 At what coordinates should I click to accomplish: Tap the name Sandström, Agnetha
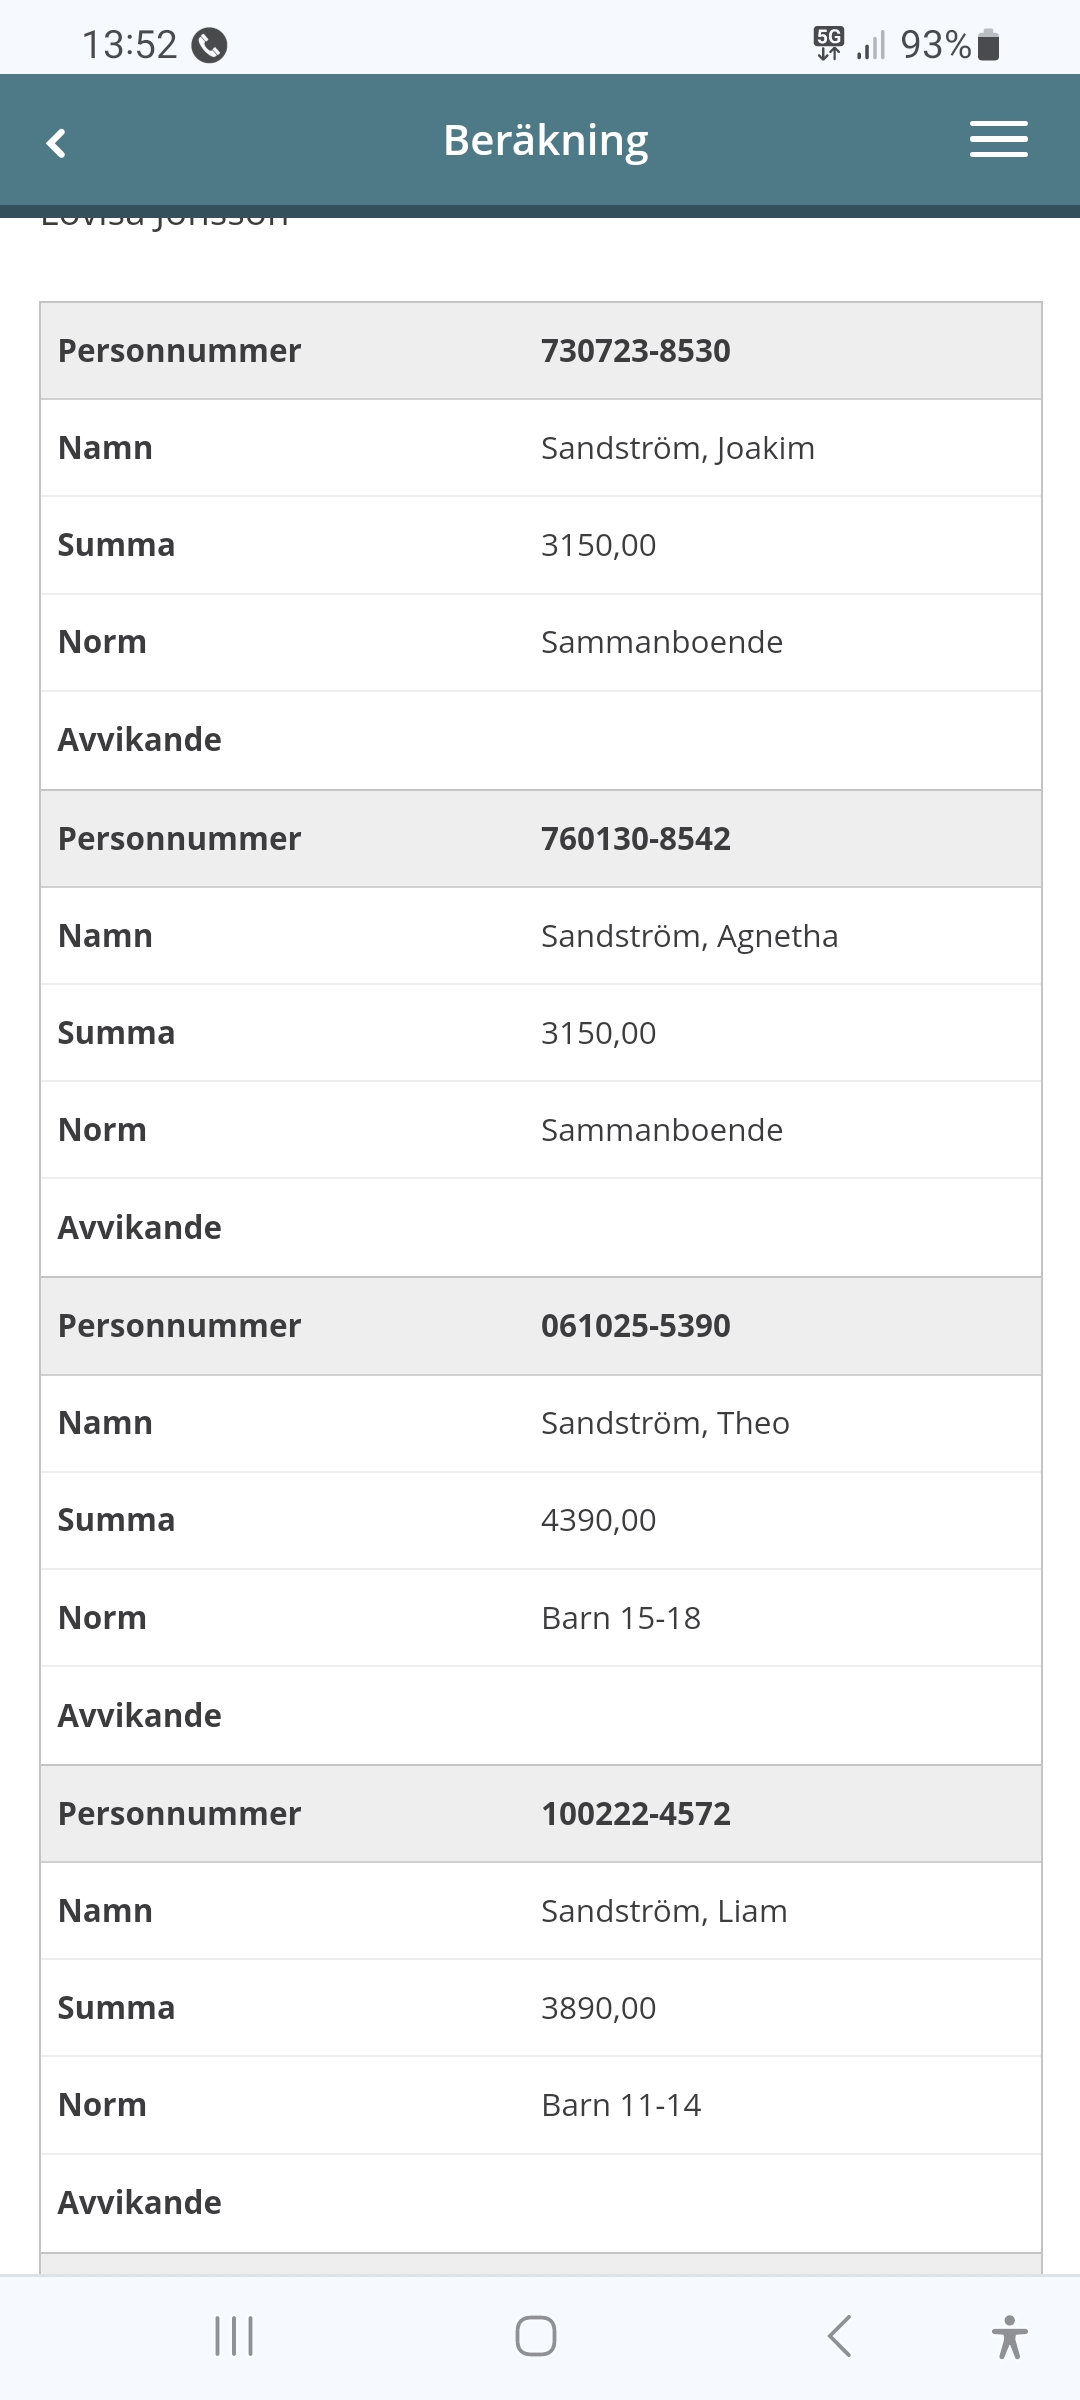click(689, 936)
